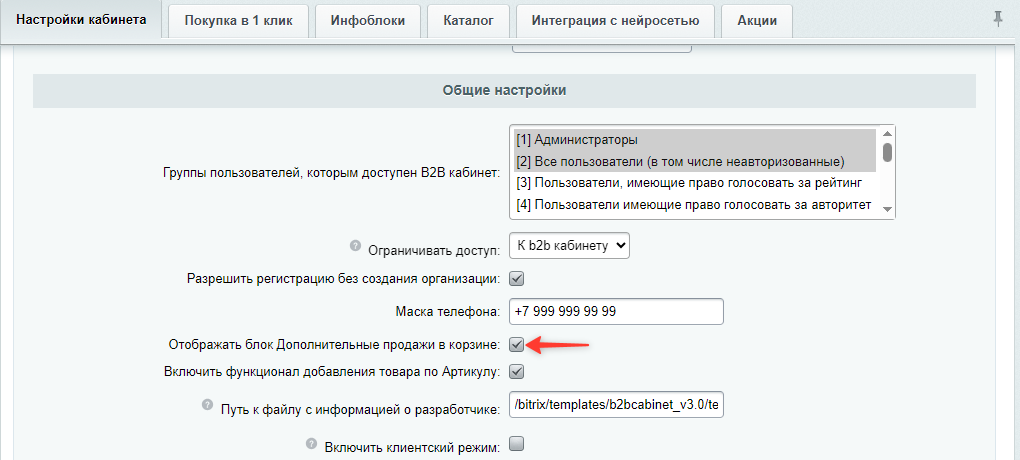The width and height of the screenshot is (1020, 460).
Task: Enable Включить клиентский режим checkbox
Action: point(517,444)
